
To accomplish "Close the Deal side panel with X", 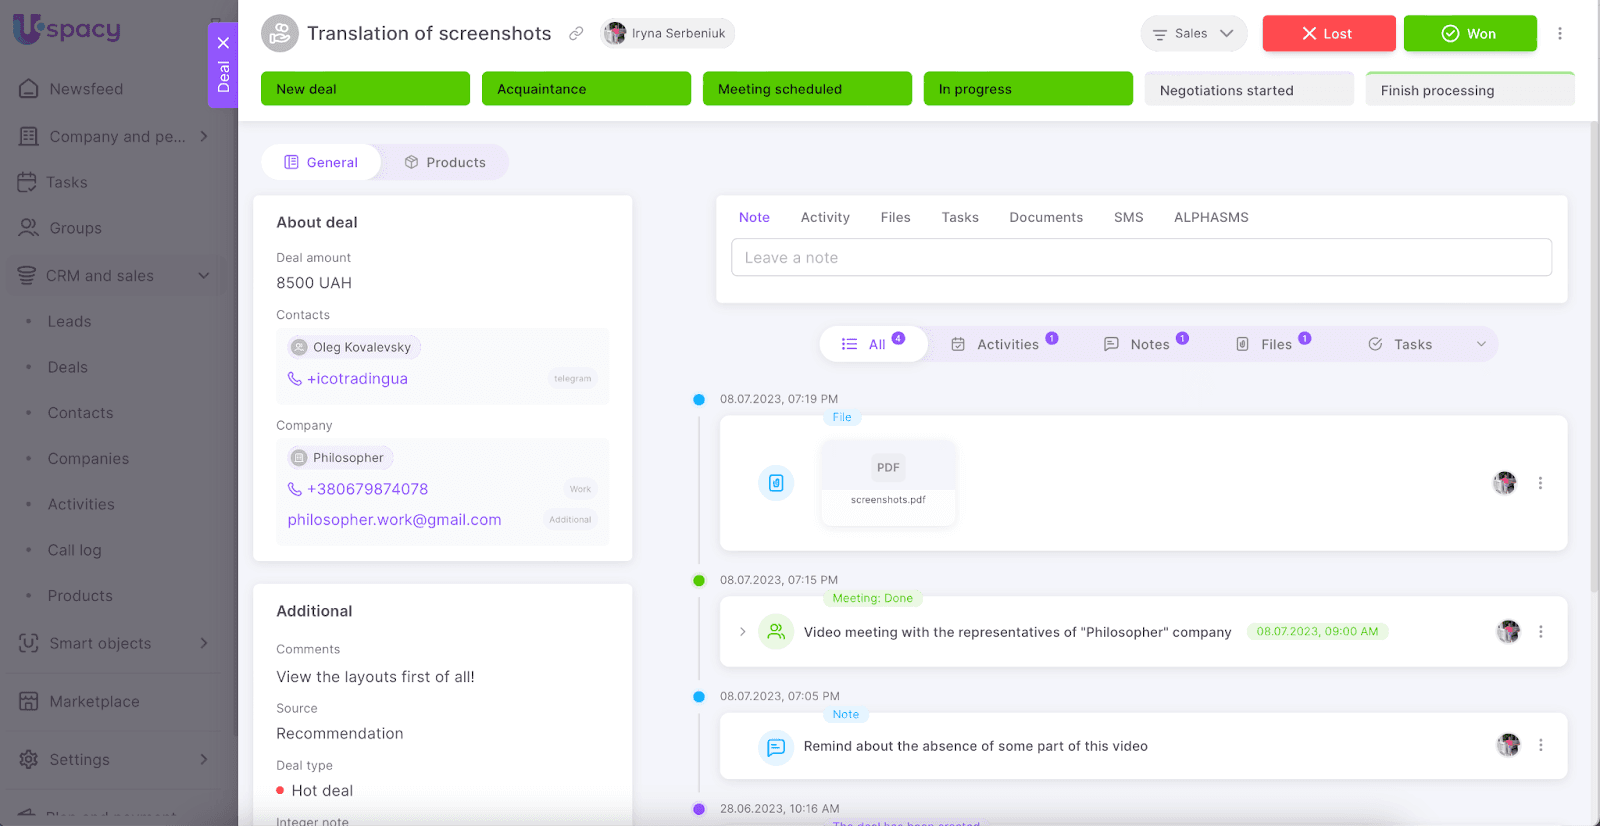I will click(x=223, y=43).
